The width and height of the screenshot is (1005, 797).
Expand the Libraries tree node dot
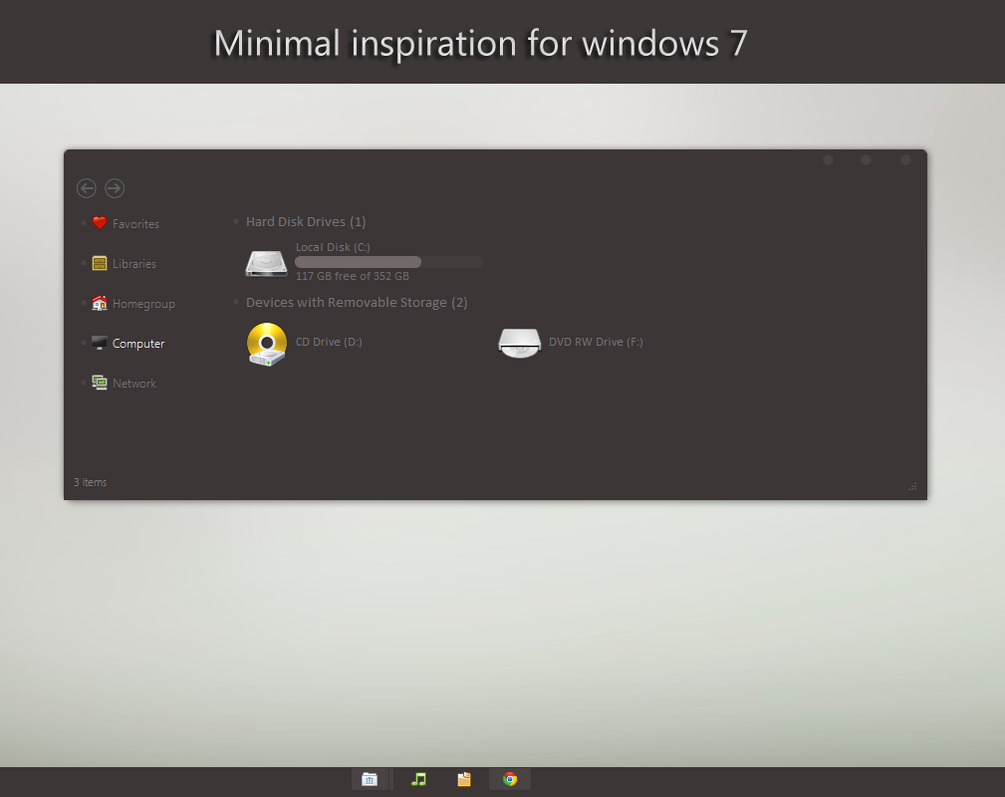pyautogui.click(x=83, y=263)
